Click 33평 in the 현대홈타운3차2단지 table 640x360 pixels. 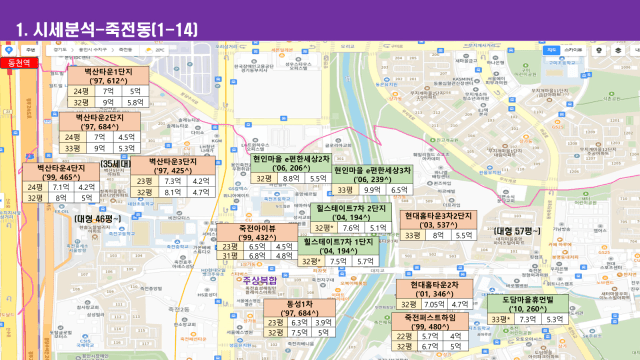click(x=413, y=235)
